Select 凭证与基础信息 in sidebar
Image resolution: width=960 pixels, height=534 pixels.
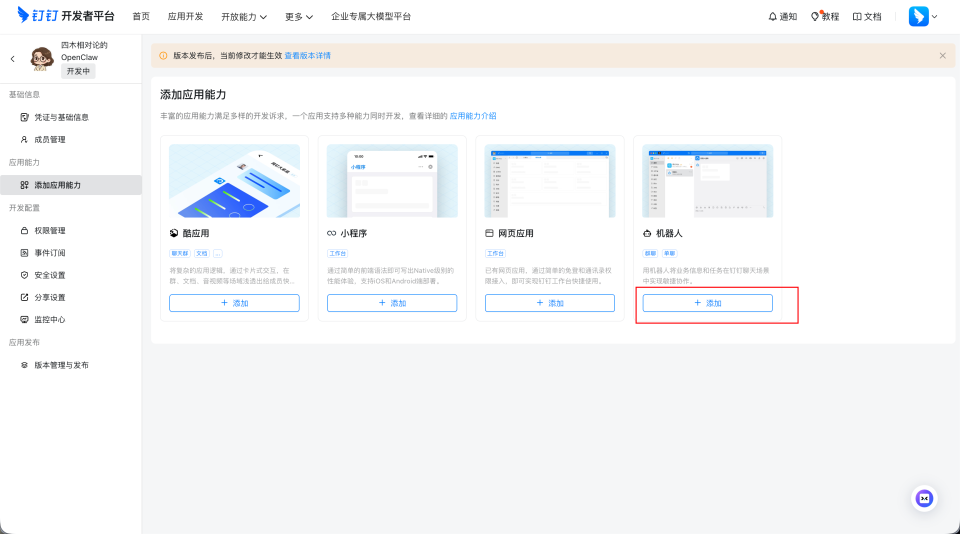pos(71,117)
